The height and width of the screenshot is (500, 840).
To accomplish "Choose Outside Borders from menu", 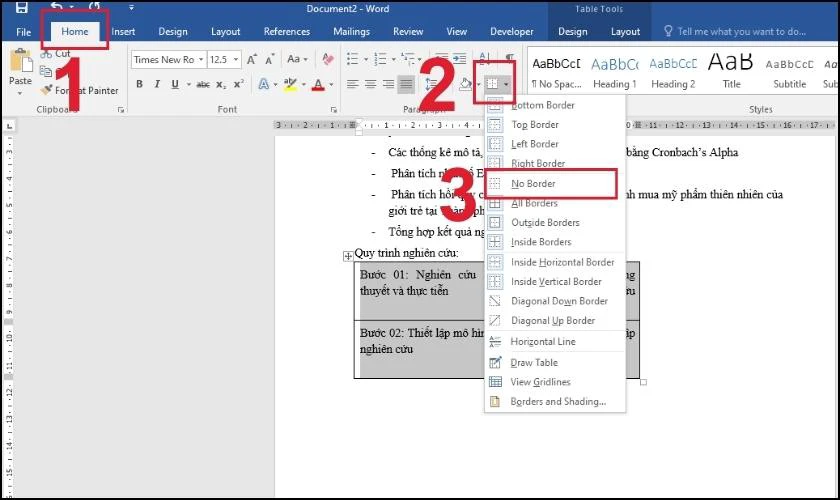I will 554,222.
